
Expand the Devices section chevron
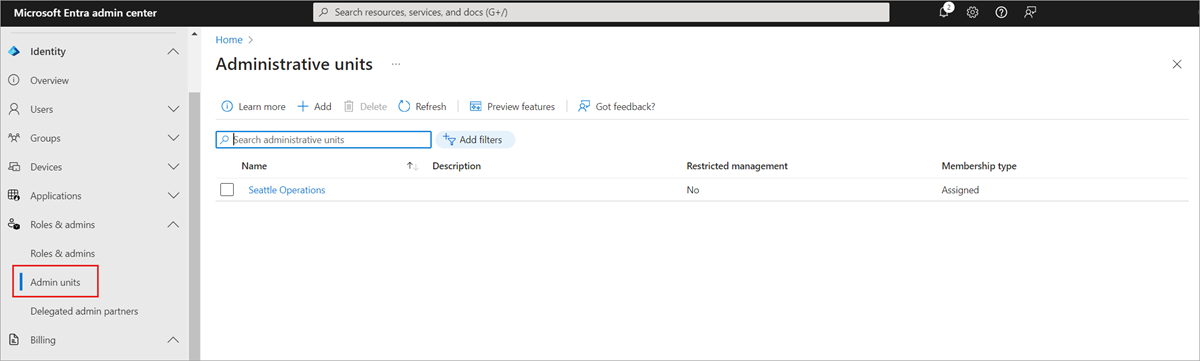173,167
